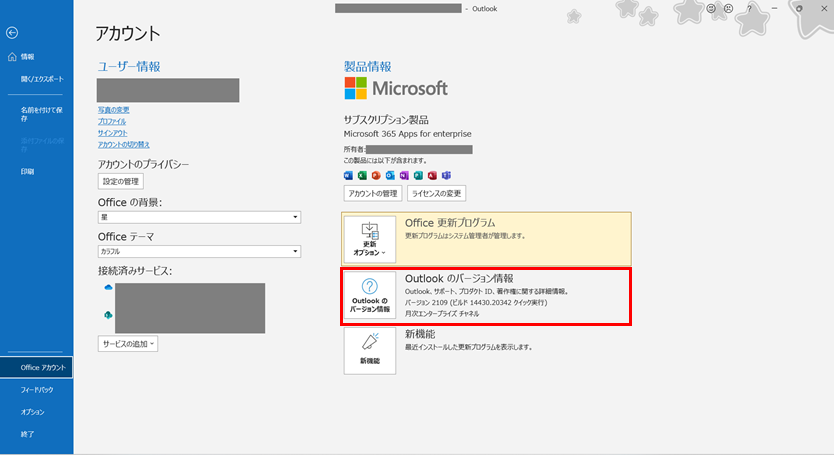Open the プロファイル link
Image resolution: width=834 pixels, height=455 pixels.
[x=112, y=122]
